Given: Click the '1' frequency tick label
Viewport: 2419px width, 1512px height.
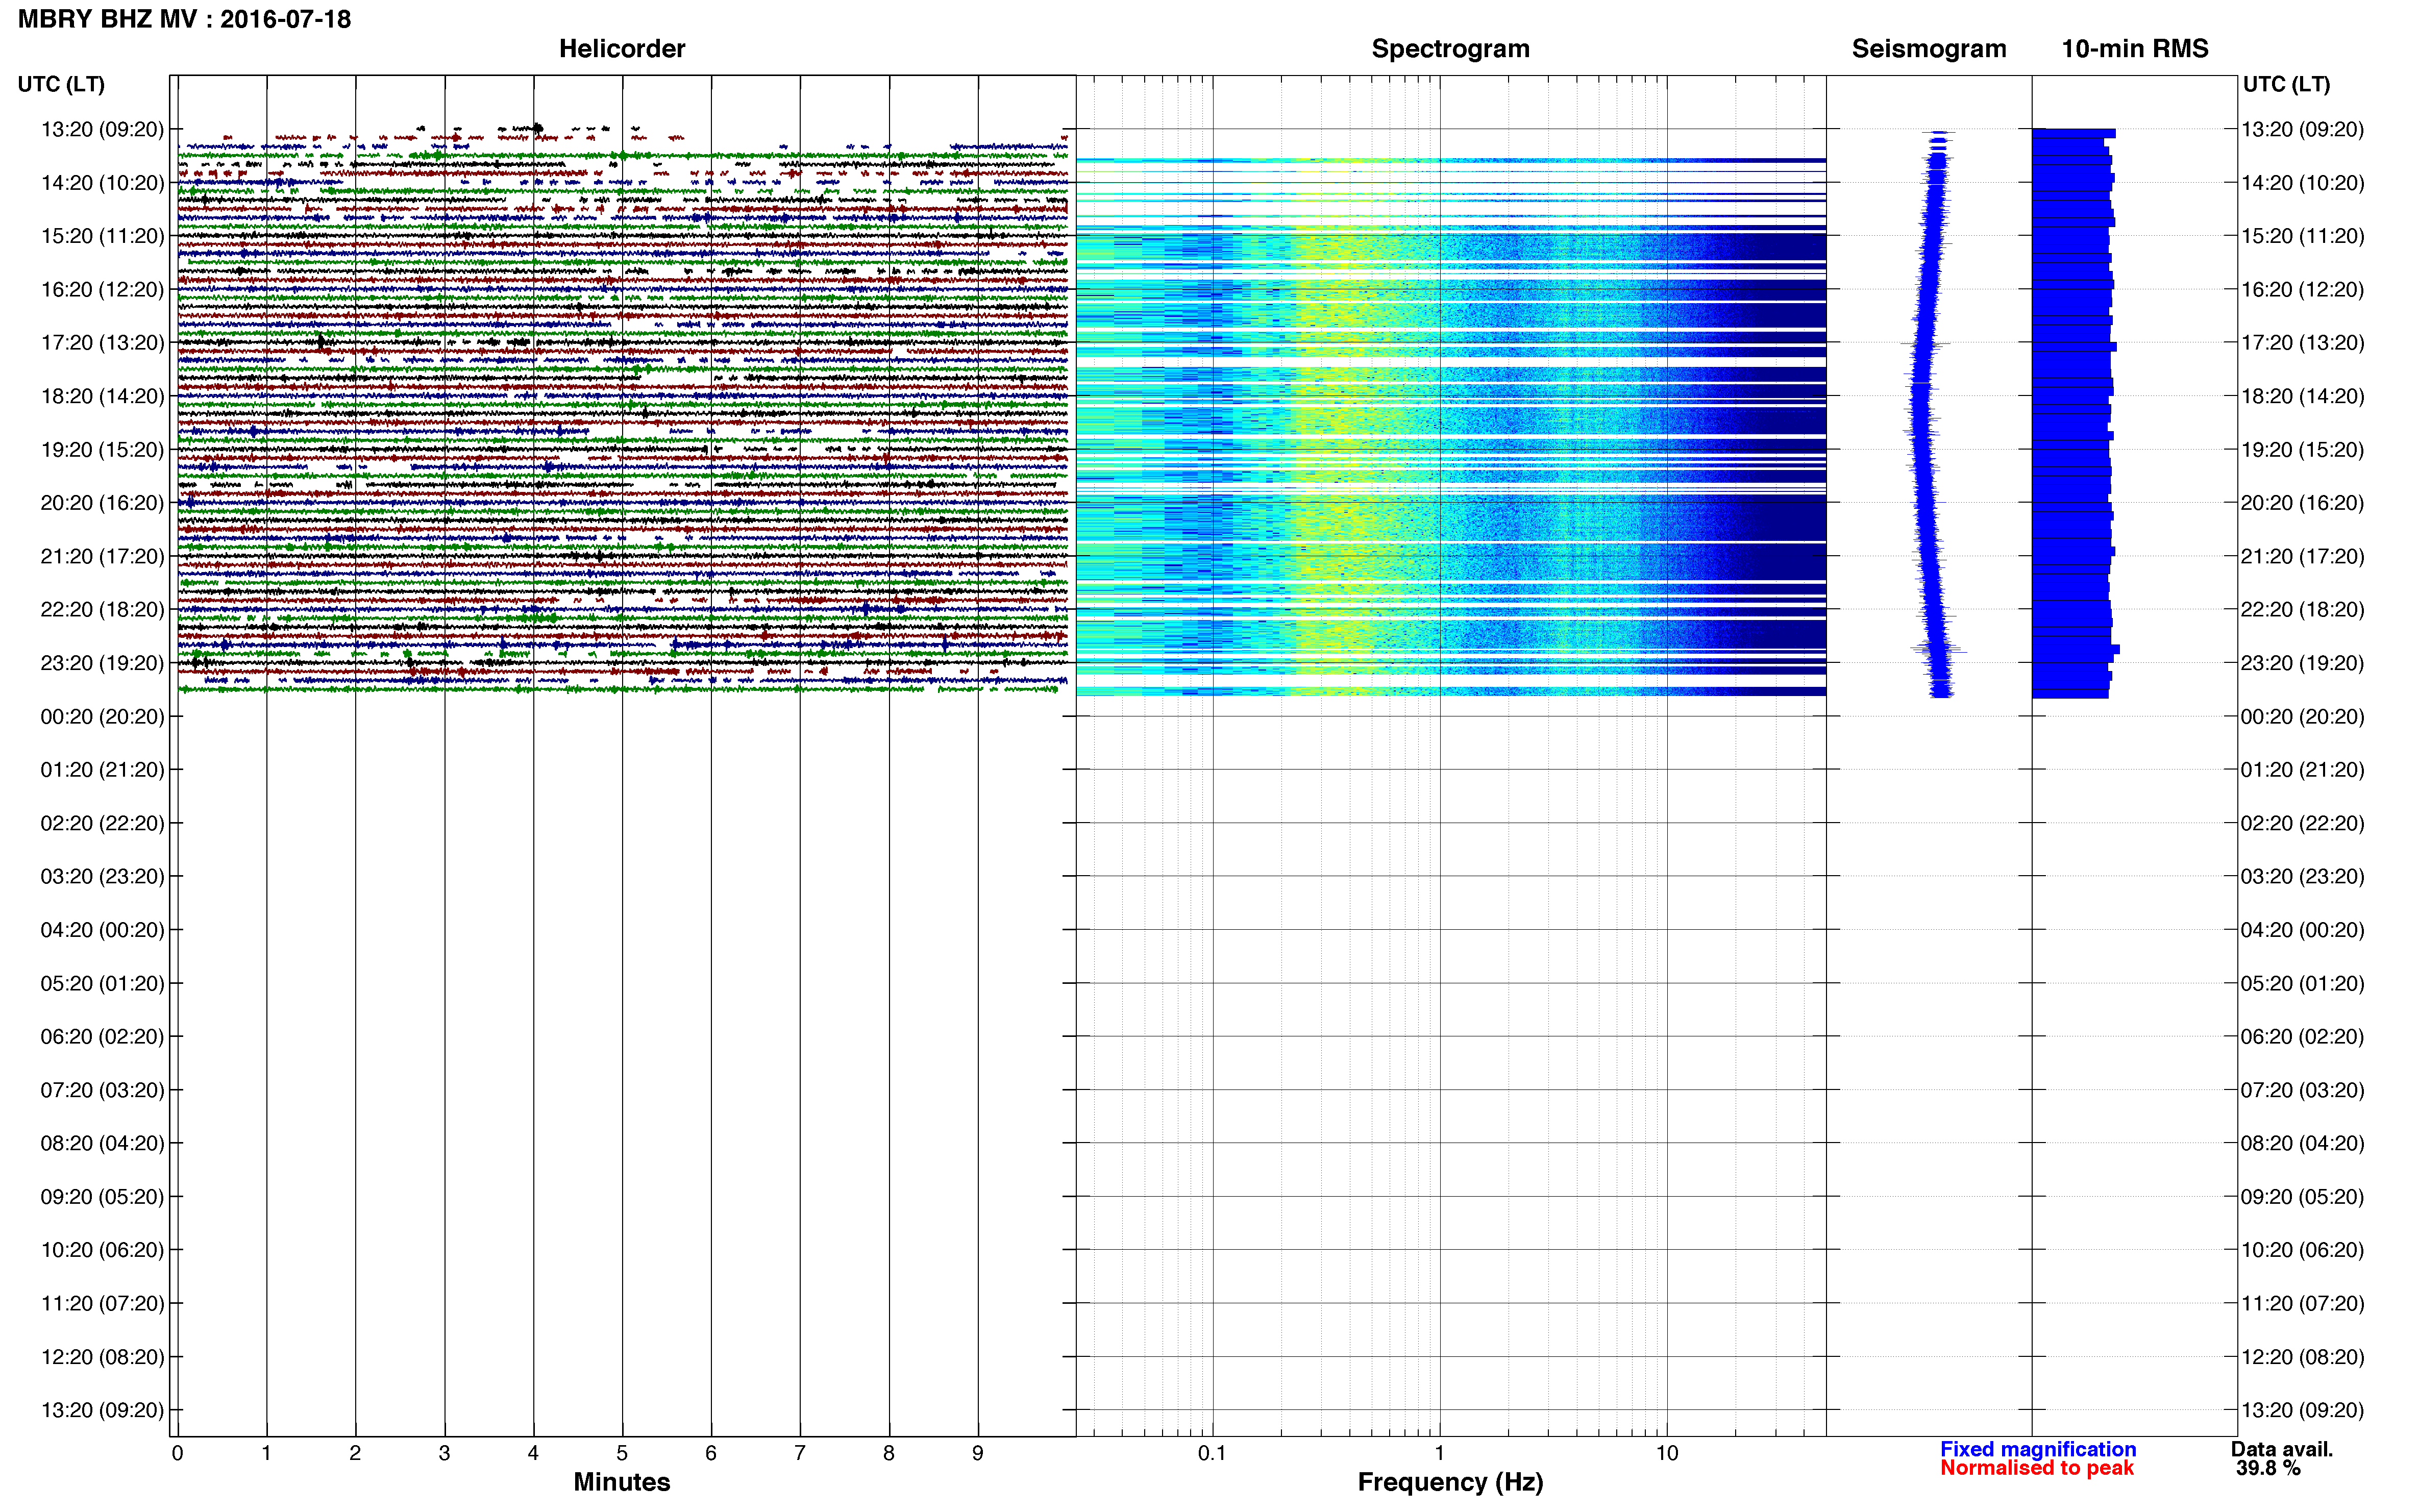Looking at the screenshot, I should point(1439,1454).
